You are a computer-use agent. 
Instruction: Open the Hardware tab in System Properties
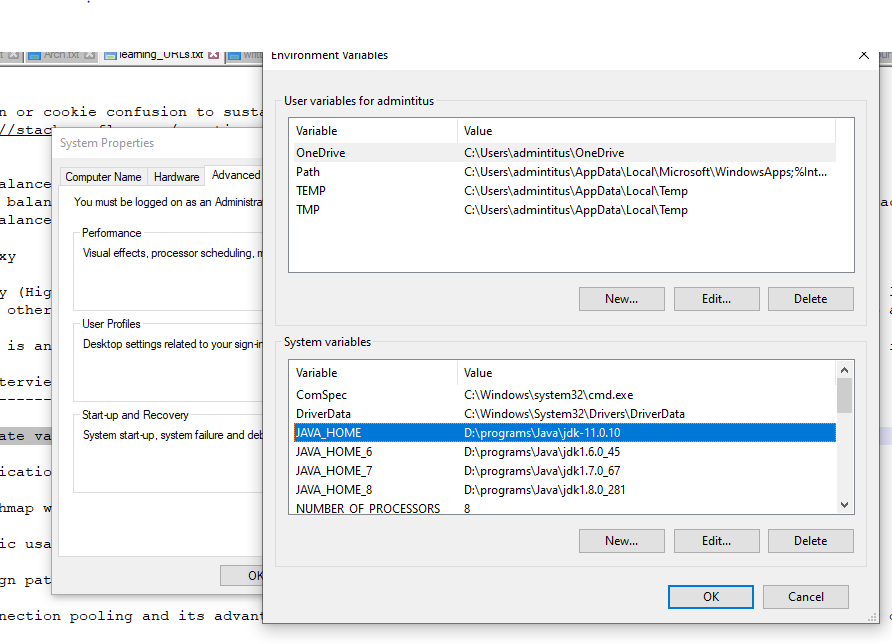[x=176, y=177]
